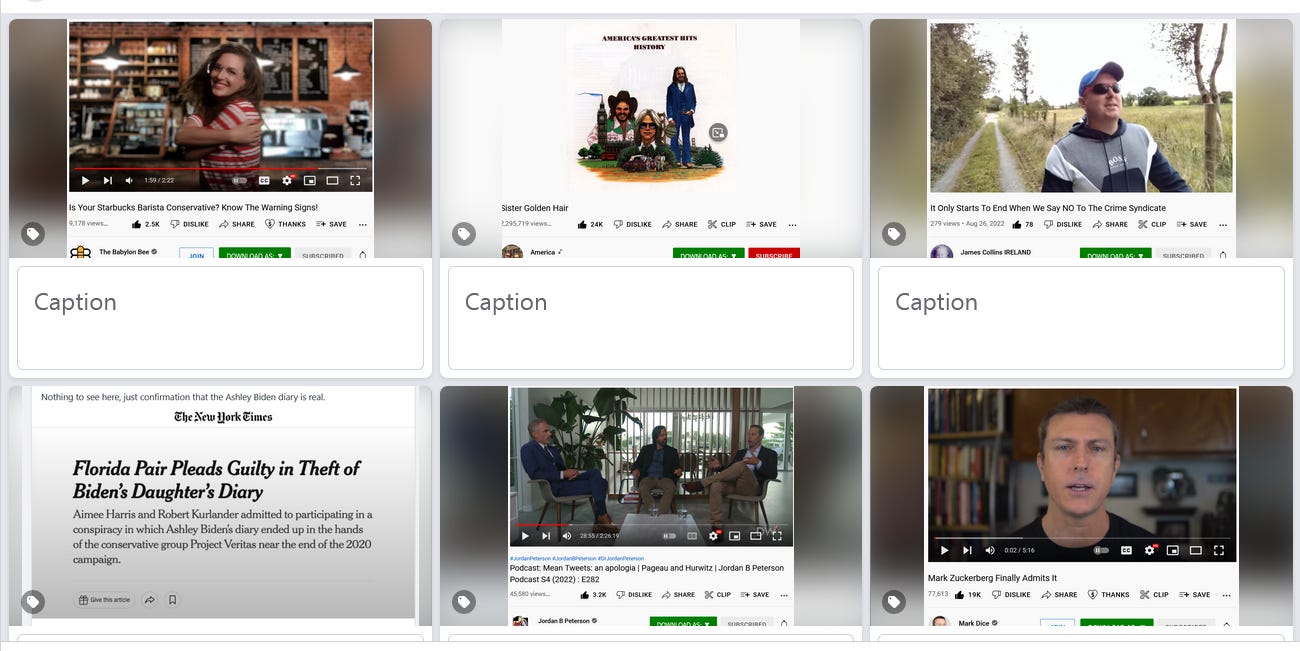The height and width of the screenshot is (651, 1300).
Task: Click the tag icon on the Mark Zuckerberg image
Action: 894,602
